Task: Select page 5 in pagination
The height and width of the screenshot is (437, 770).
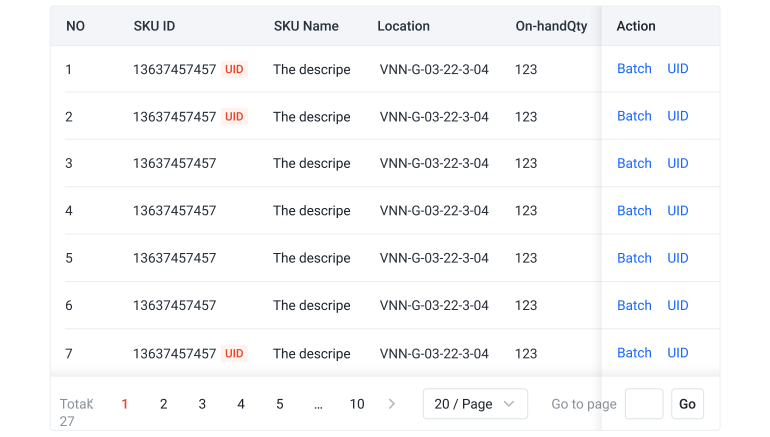Action: point(280,404)
